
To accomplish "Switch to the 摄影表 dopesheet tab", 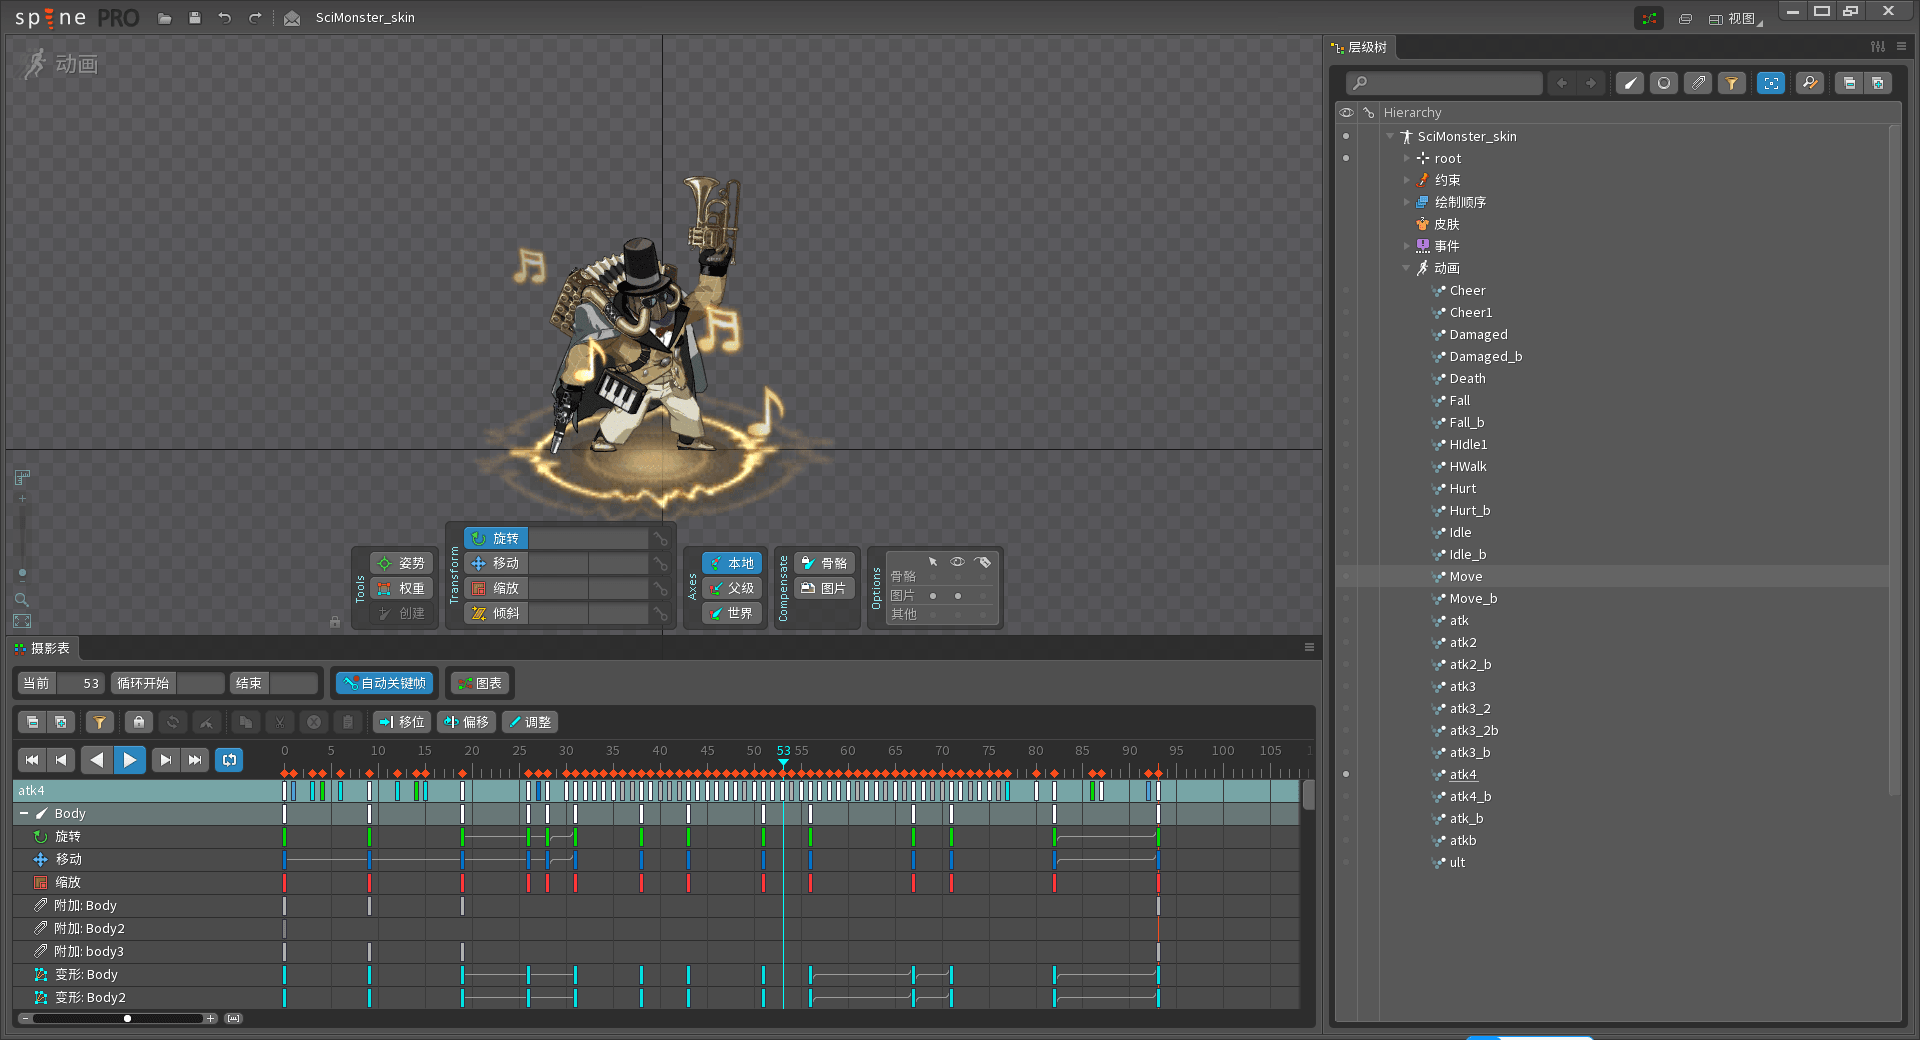I will pyautogui.click(x=43, y=648).
